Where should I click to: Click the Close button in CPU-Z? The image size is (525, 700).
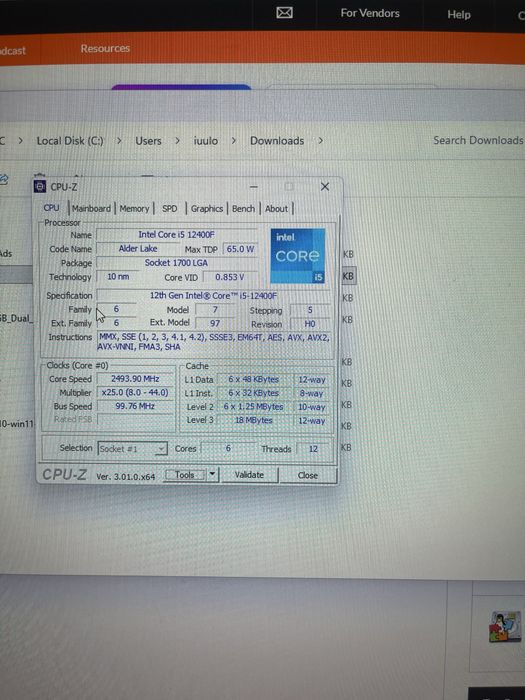click(x=308, y=475)
